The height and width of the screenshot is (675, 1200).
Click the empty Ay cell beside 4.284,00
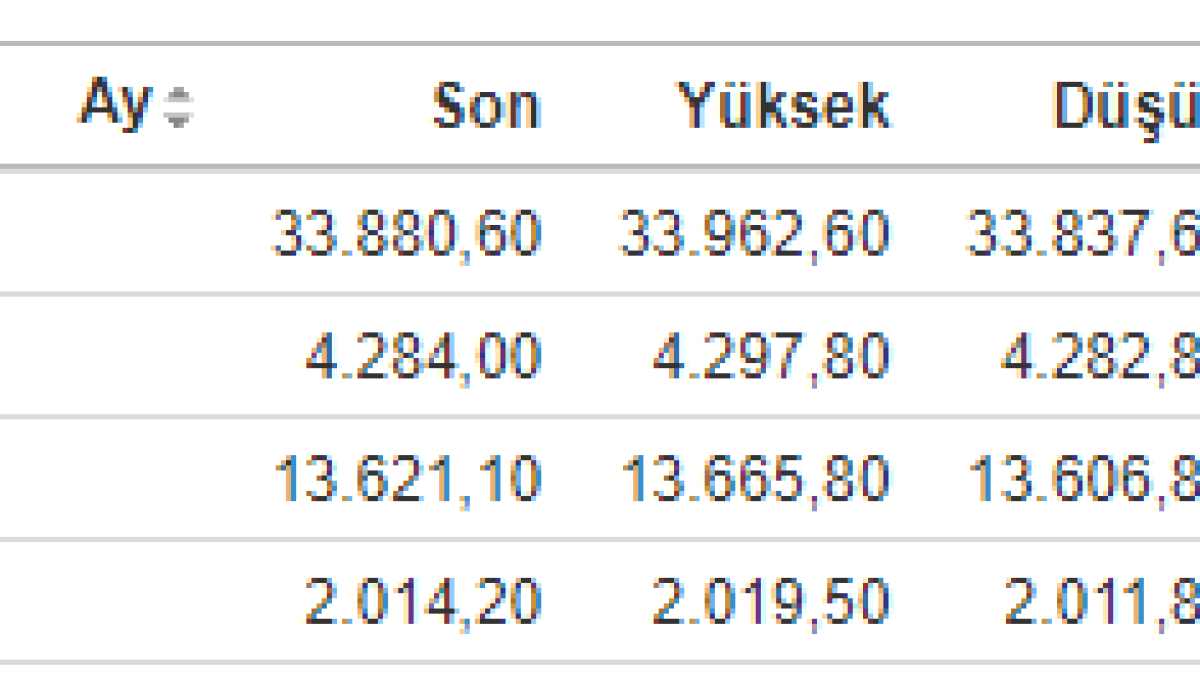tap(120, 357)
